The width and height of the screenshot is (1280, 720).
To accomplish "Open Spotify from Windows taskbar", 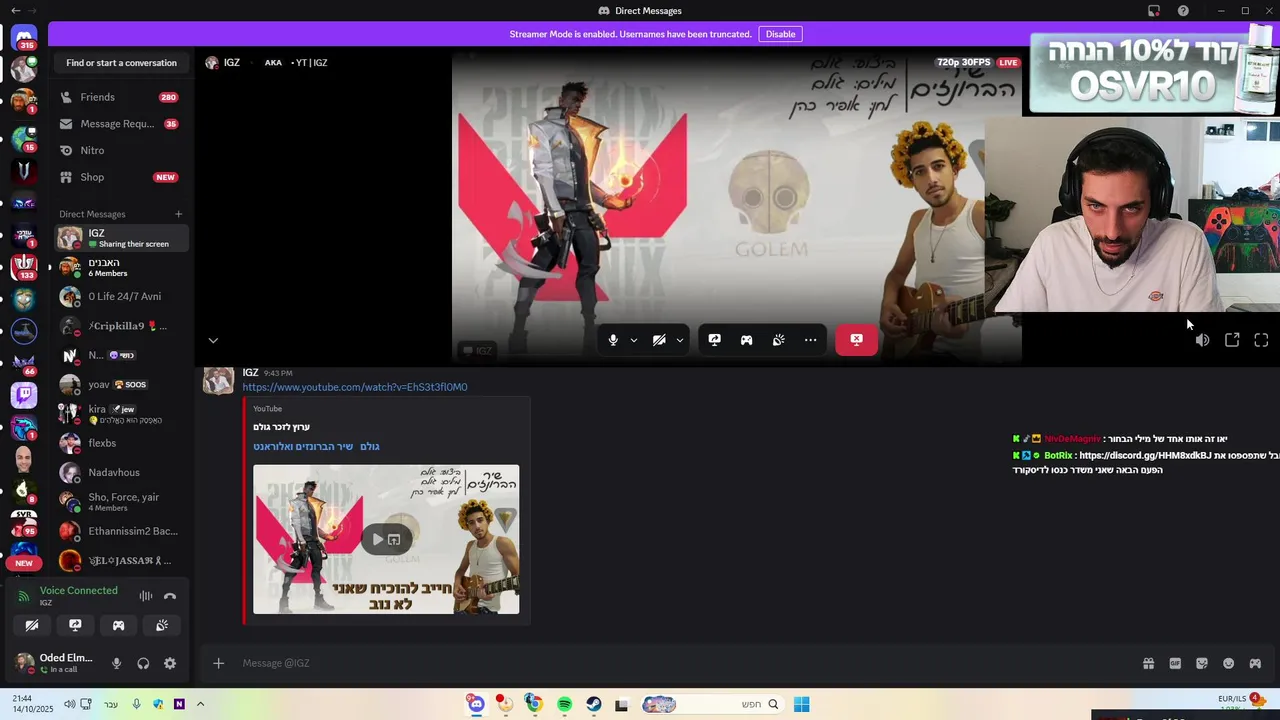I will [x=564, y=704].
